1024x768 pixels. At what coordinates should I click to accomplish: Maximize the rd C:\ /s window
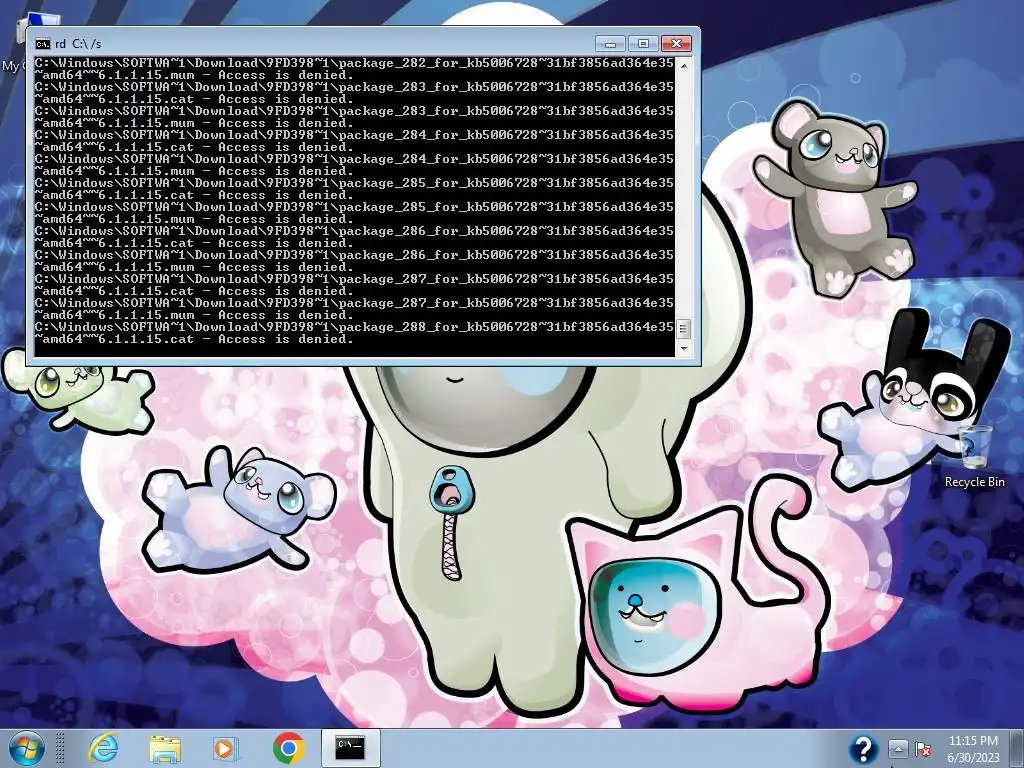click(x=643, y=44)
